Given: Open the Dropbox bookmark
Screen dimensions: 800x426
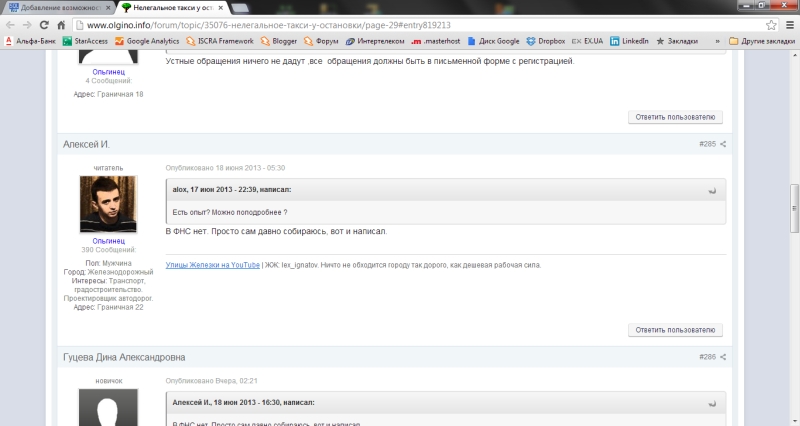Looking at the screenshot, I should tap(545, 41).
